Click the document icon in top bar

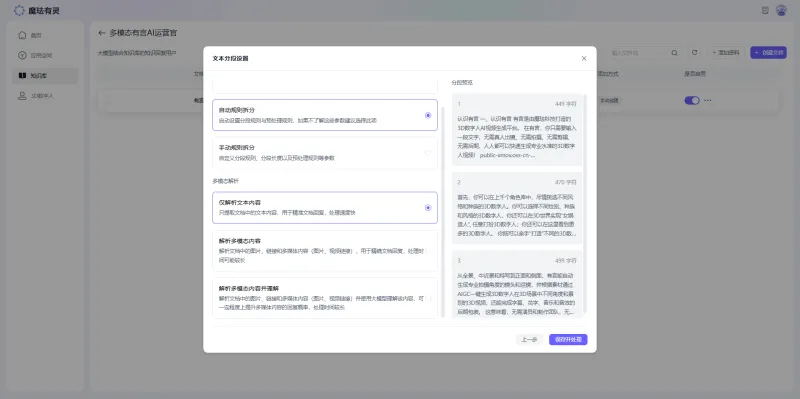[765, 10]
